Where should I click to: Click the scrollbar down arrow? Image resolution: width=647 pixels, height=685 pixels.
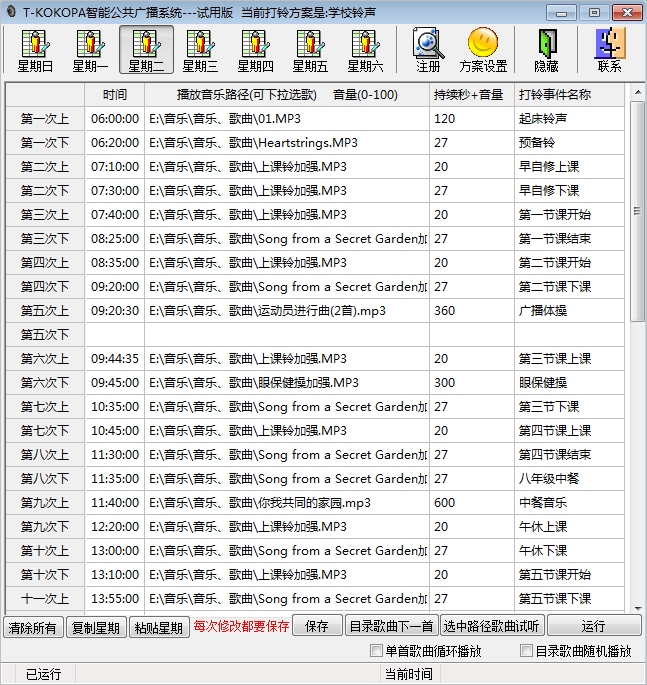pos(637,608)
